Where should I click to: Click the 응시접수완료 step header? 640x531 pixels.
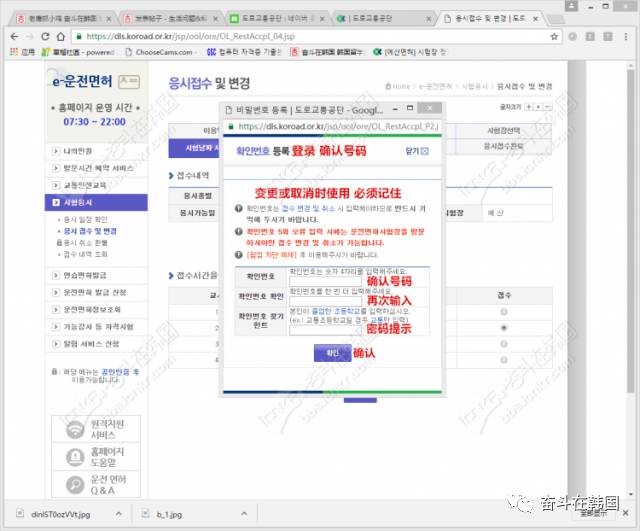504,146
